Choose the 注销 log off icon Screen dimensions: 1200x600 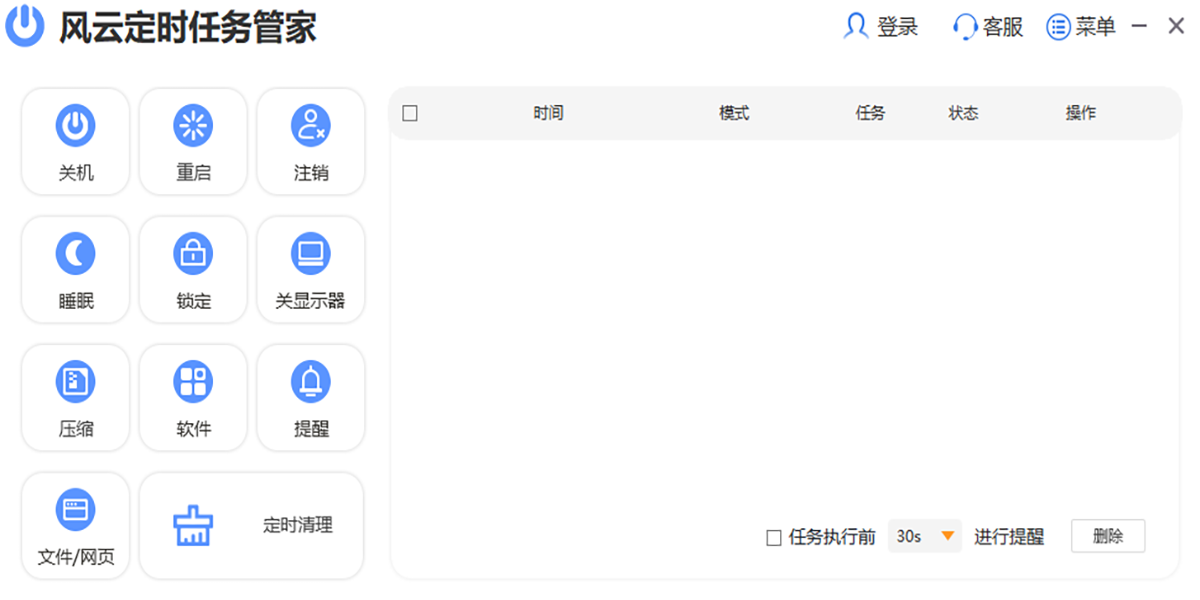(311, 125)
